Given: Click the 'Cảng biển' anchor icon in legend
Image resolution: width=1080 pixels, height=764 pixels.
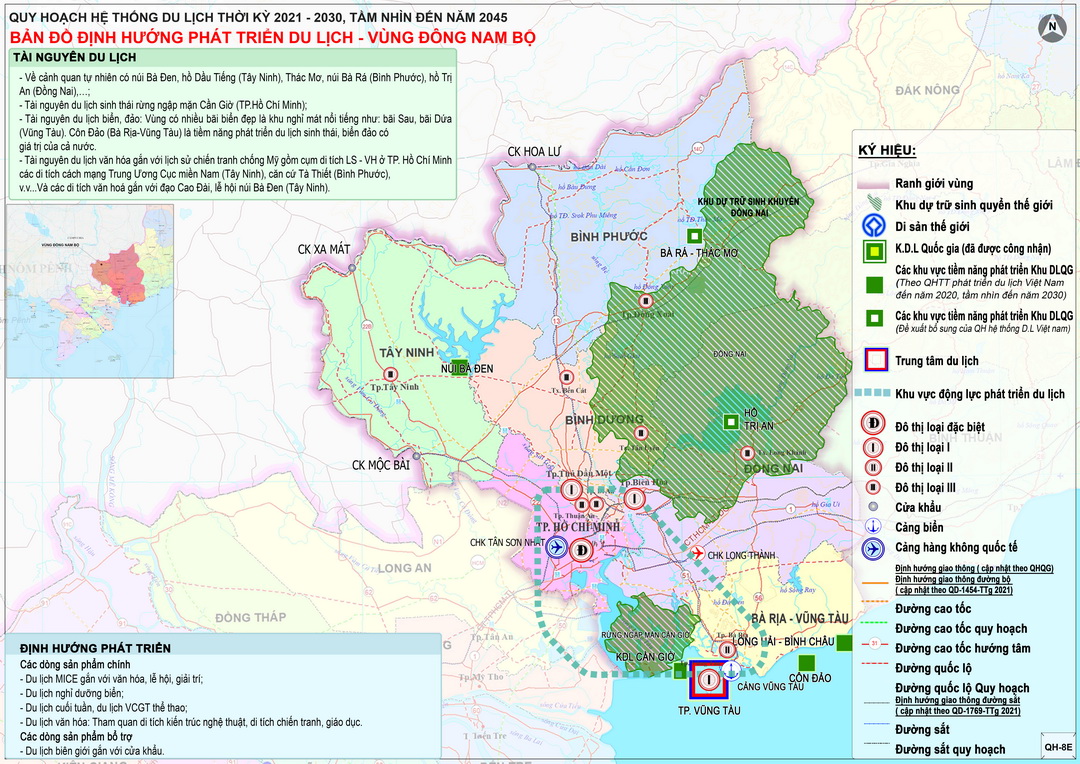Looking at the screenshot, I should click(x=872, y=527).
